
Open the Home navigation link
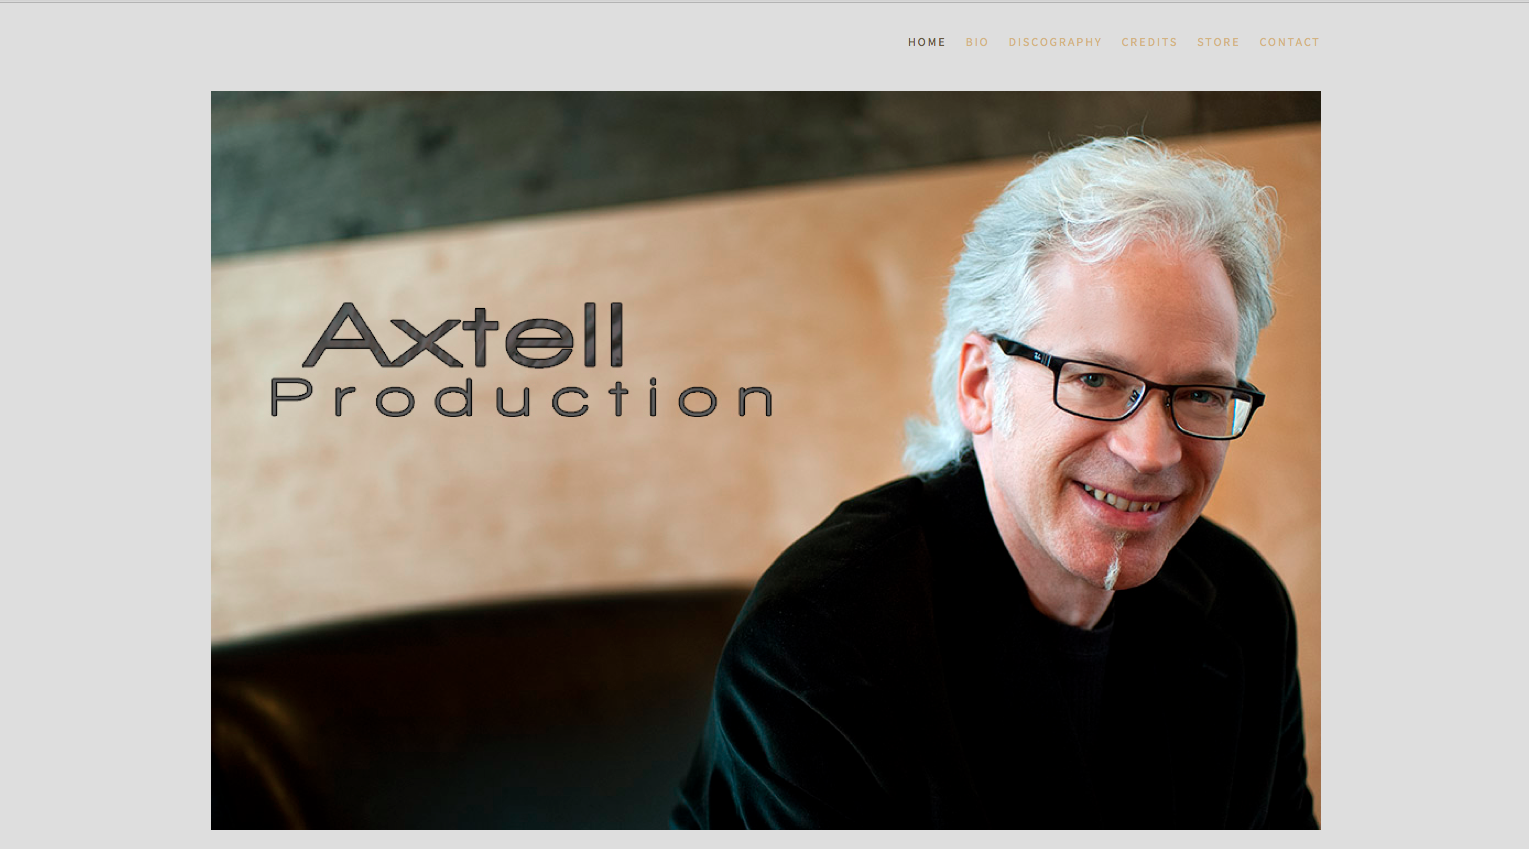(926, 42)
